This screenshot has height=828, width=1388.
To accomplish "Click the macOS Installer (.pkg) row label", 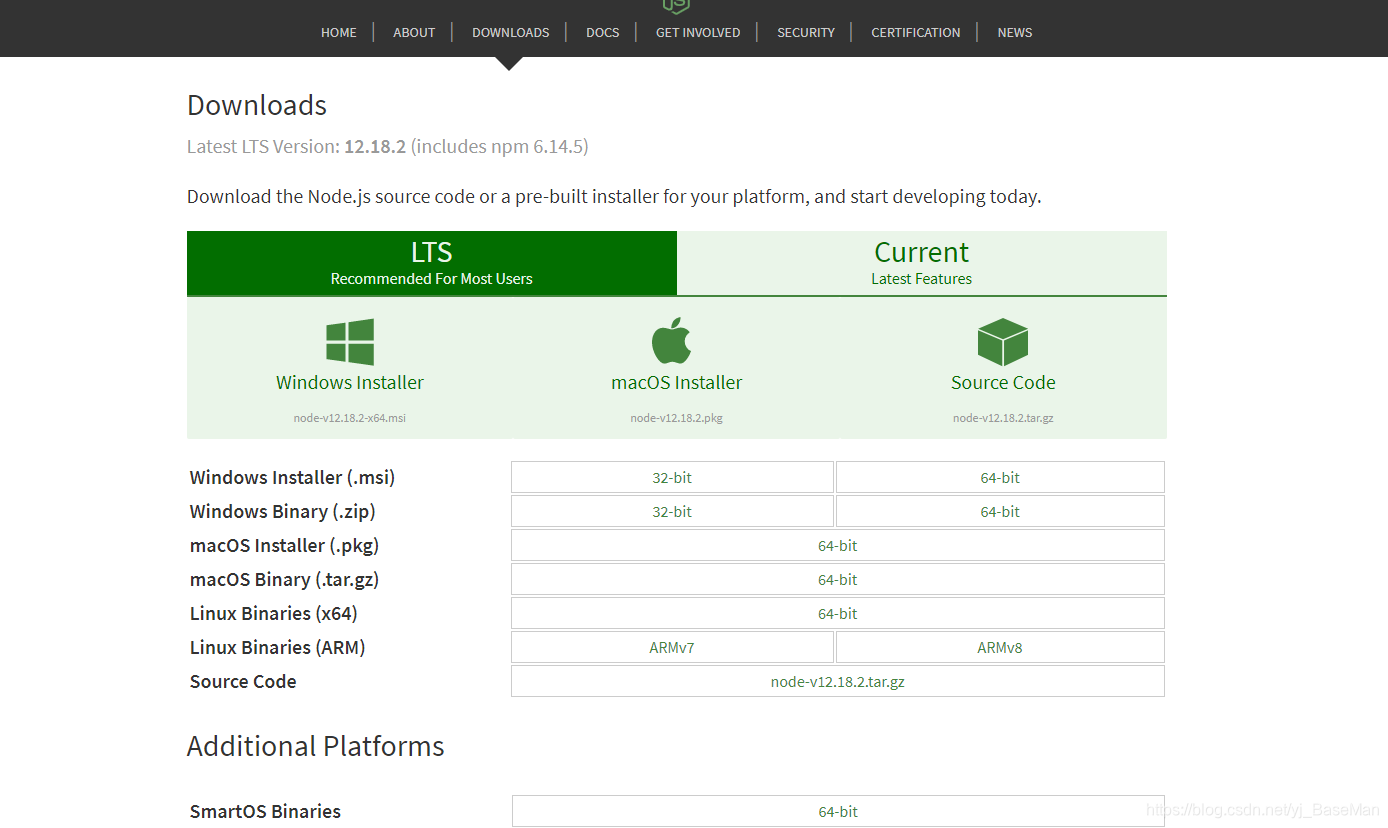I will coord(284,546).
